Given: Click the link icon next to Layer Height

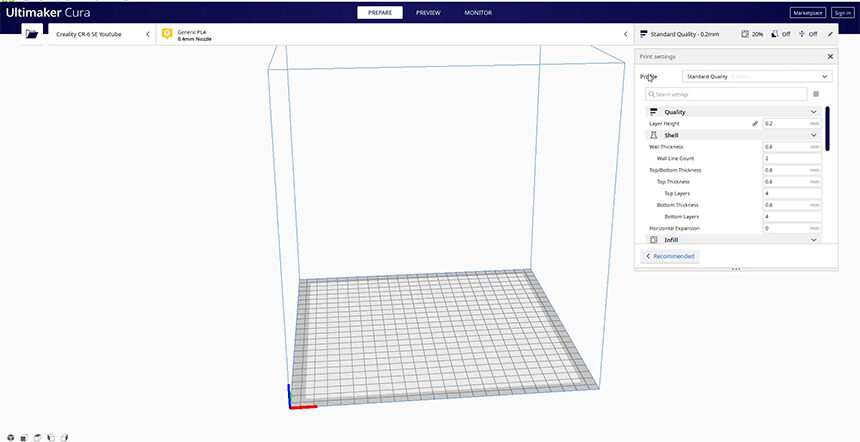Looking at the screenshot, I should (x=755, y=124).
